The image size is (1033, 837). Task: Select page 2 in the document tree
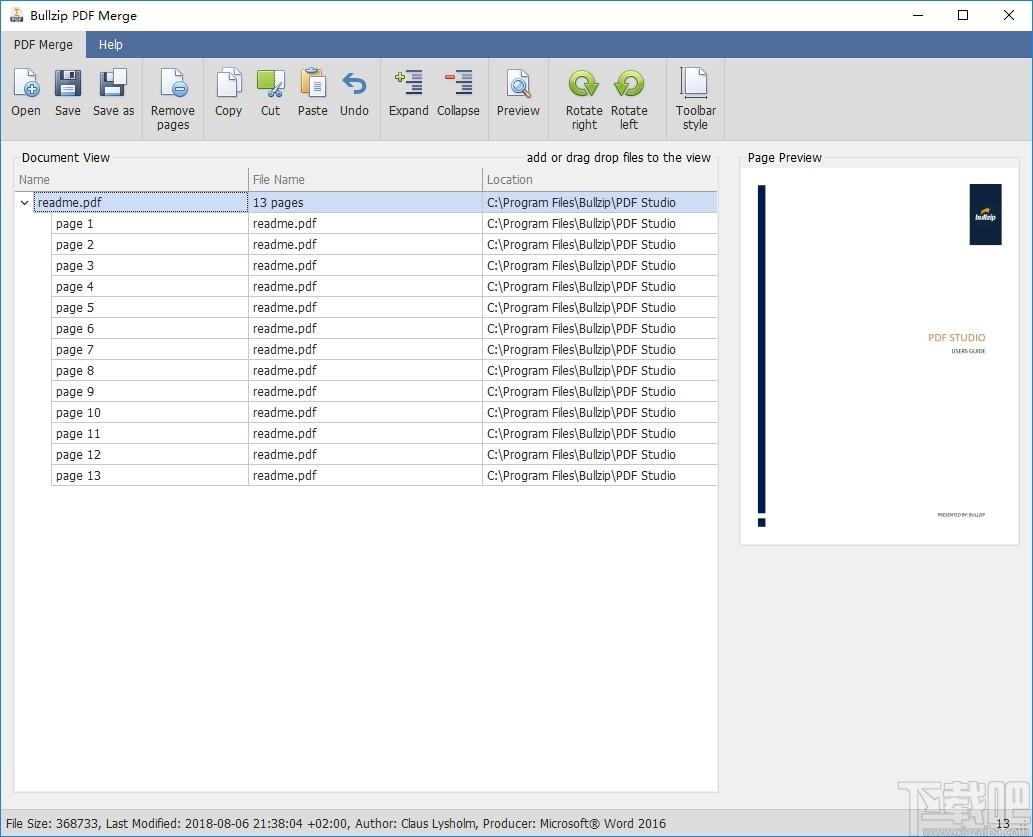74,245
